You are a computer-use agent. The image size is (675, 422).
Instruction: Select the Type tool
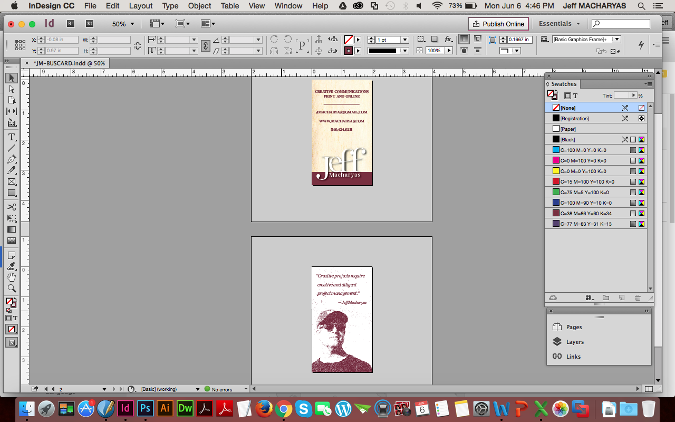(12, 137)
